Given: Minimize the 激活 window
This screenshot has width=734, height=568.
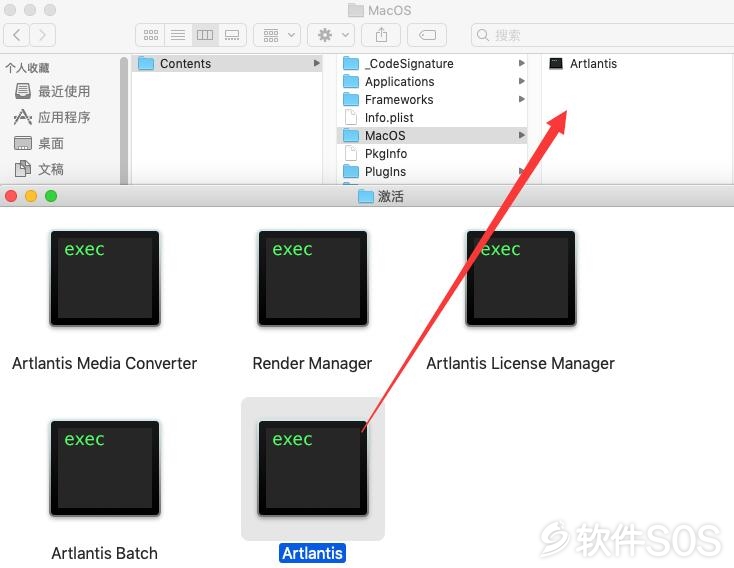Looking at the screenshot, I should (31, 196).
